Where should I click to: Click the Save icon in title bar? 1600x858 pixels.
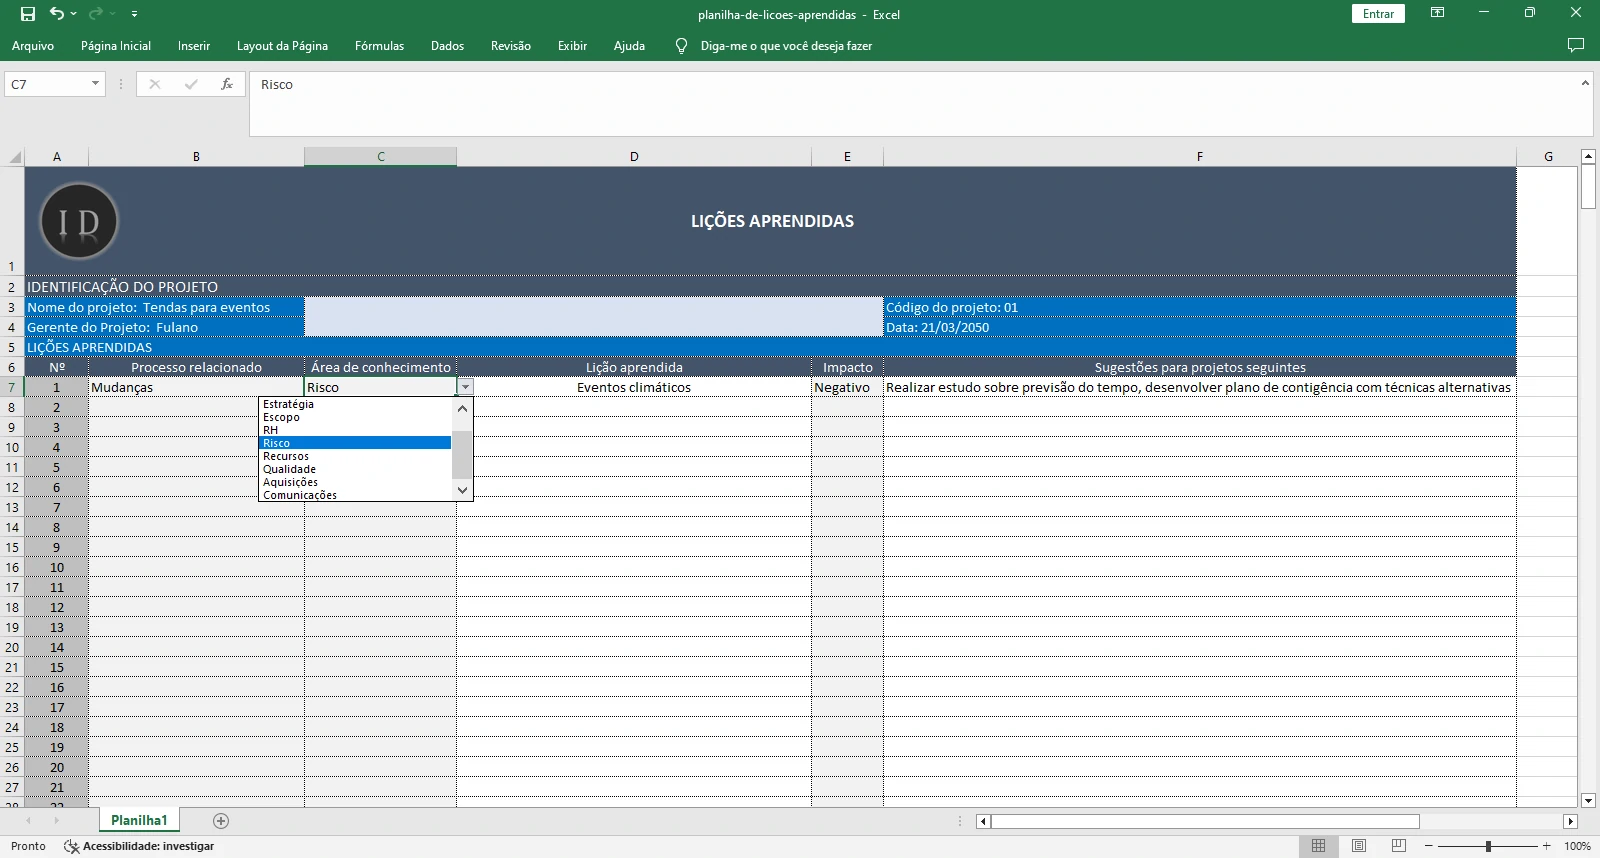[28, 14]
